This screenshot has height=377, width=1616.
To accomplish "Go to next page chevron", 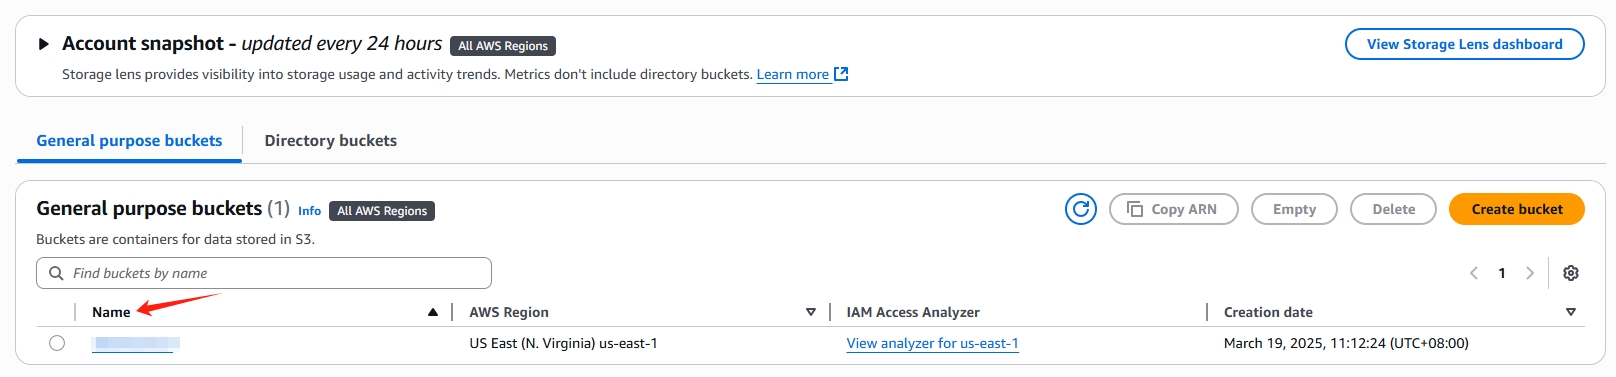I will pyautogui.click(x=1529, y=273).
